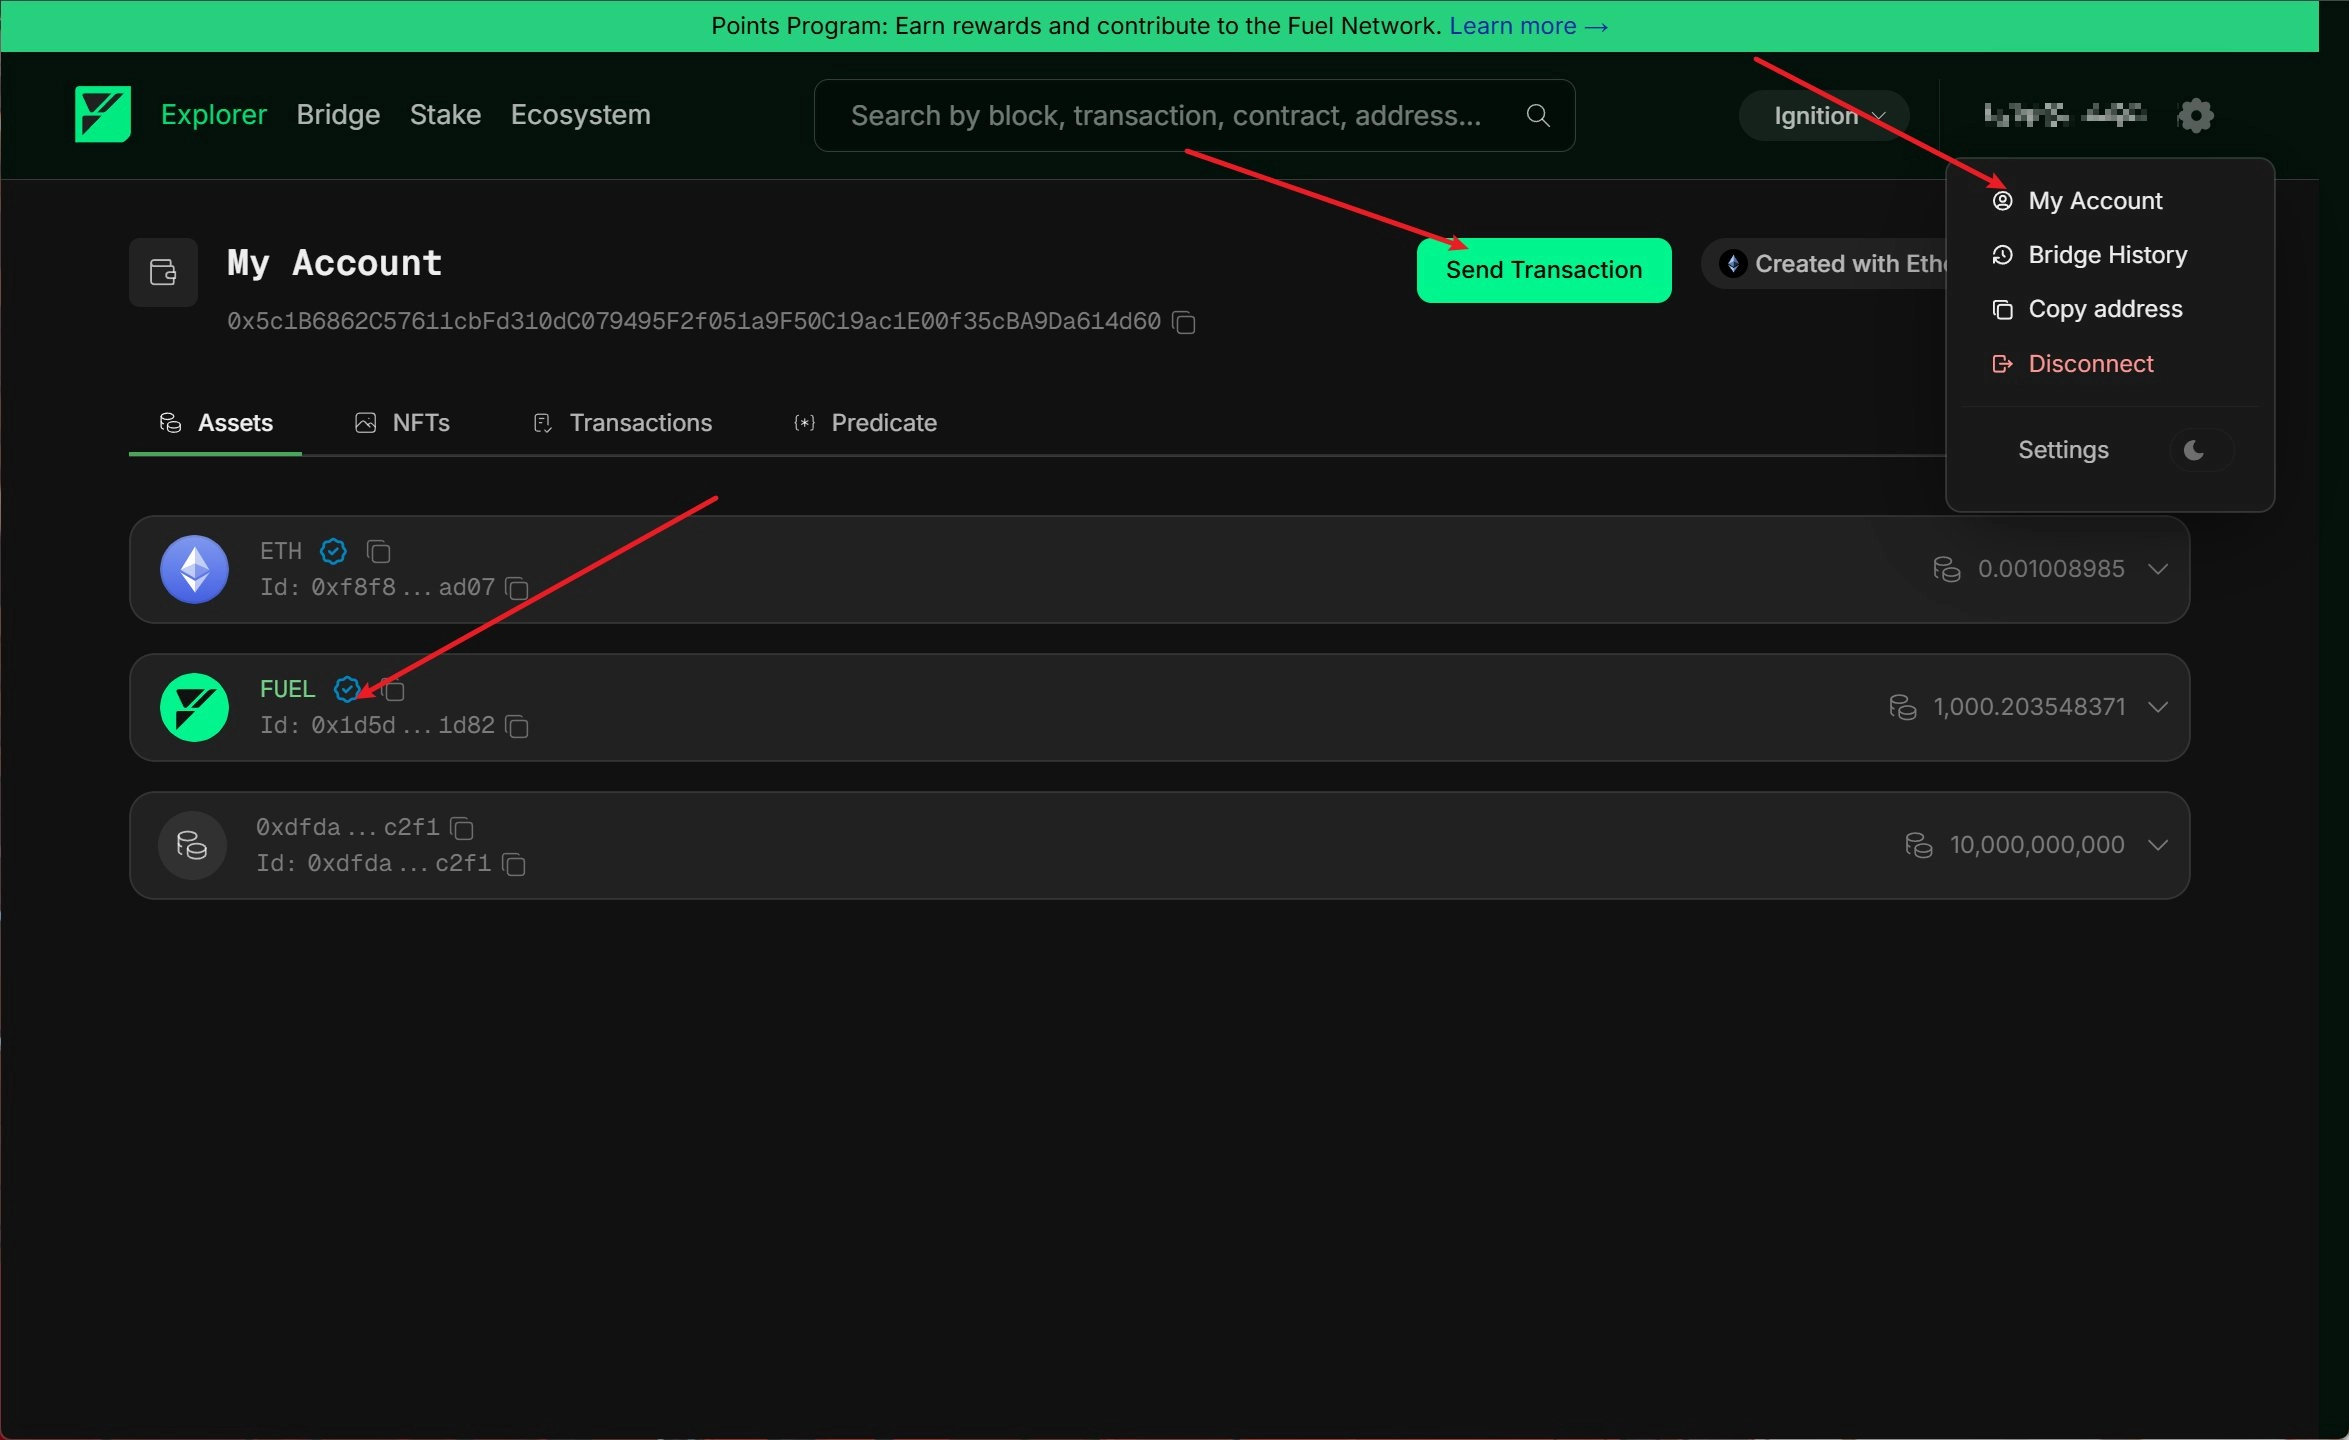Click the search magnifier icon in the search bar
This screenshot has width=2349, height=1440.
tap(1538, 114)
